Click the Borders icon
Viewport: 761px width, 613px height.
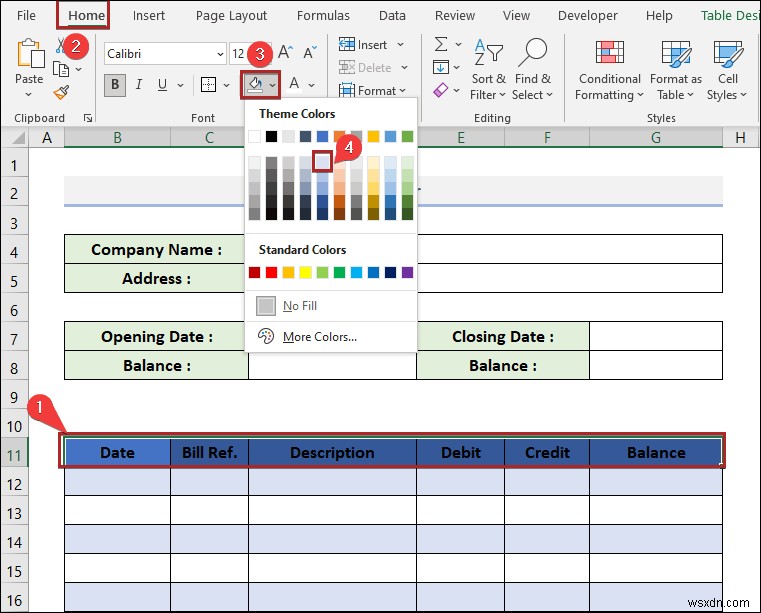(x=209, y=84)
